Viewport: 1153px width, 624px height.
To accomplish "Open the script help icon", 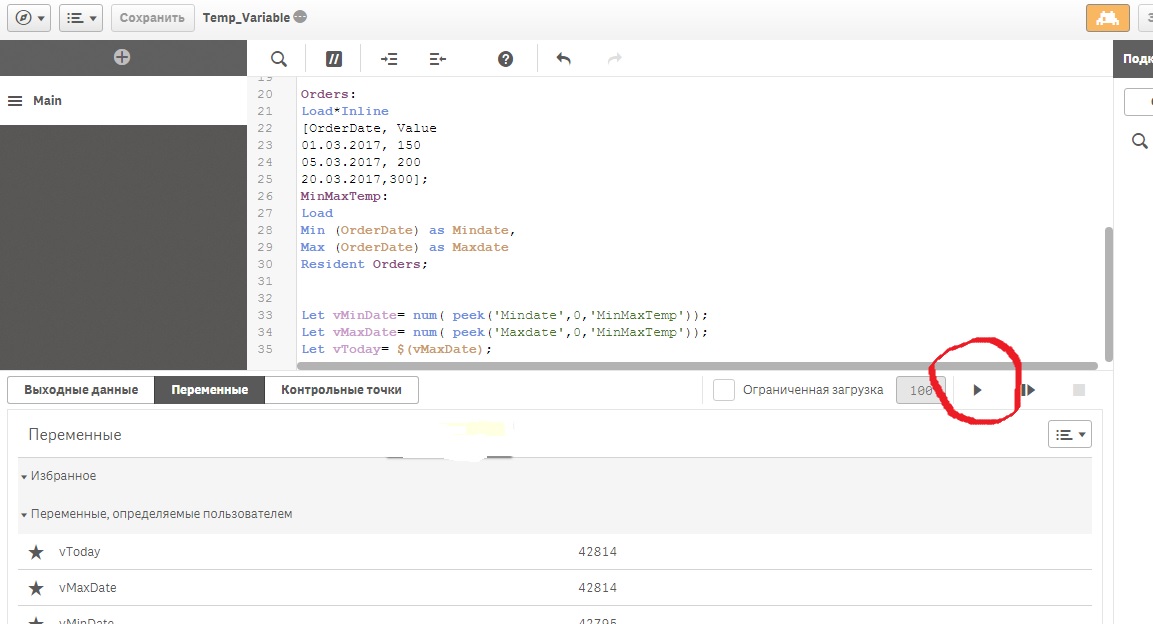I will coord(505,59).
